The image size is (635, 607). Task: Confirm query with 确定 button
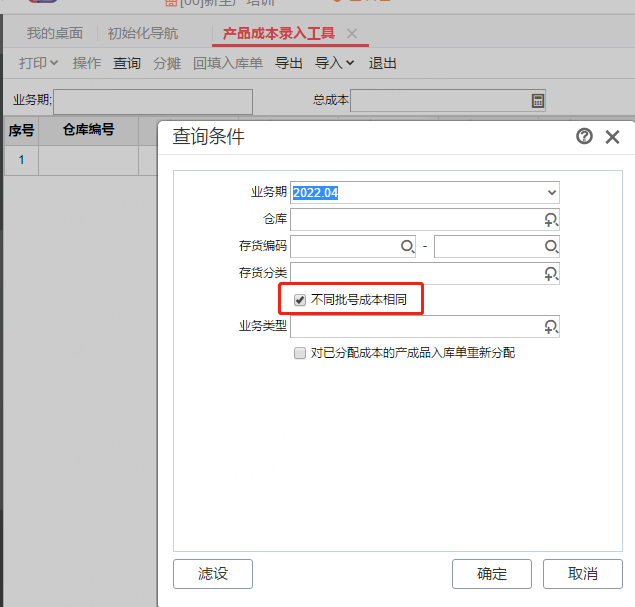click(492, 574)
